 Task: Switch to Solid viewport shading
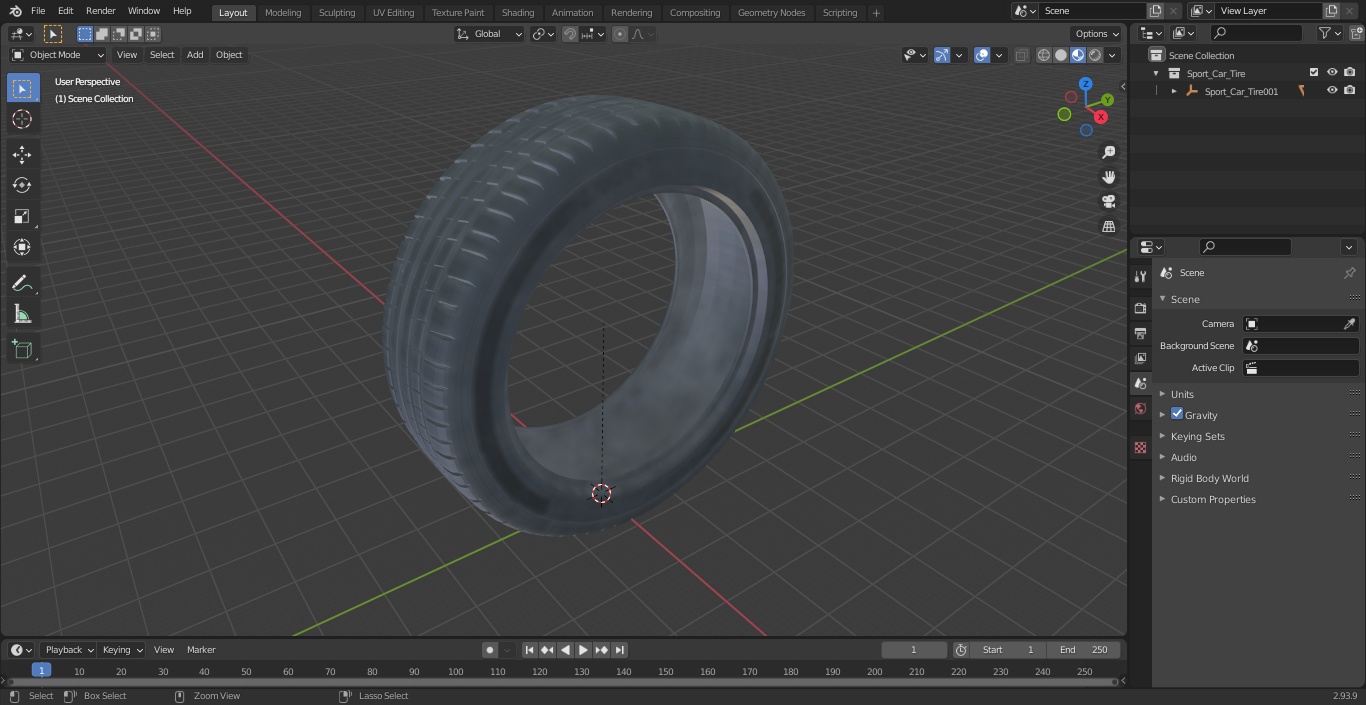(x=1061, y=55)
